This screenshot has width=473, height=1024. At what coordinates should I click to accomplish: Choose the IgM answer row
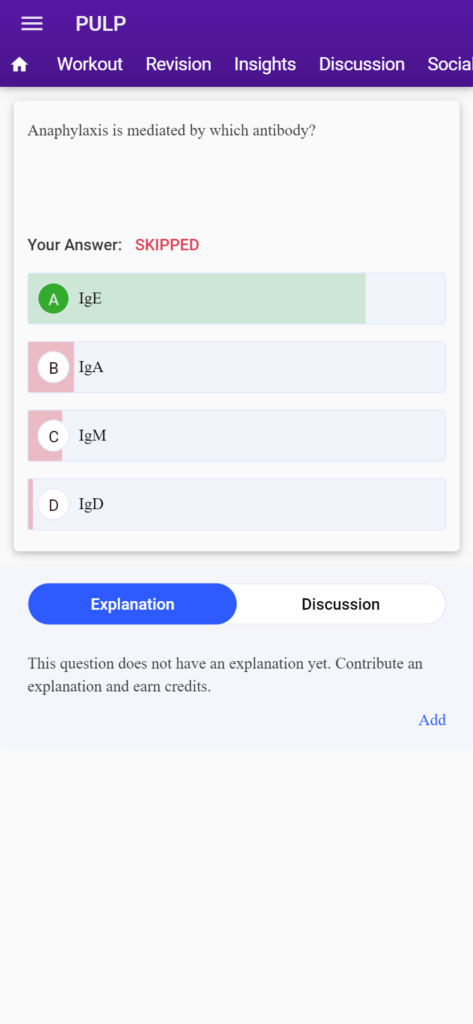tap(236, 436)
